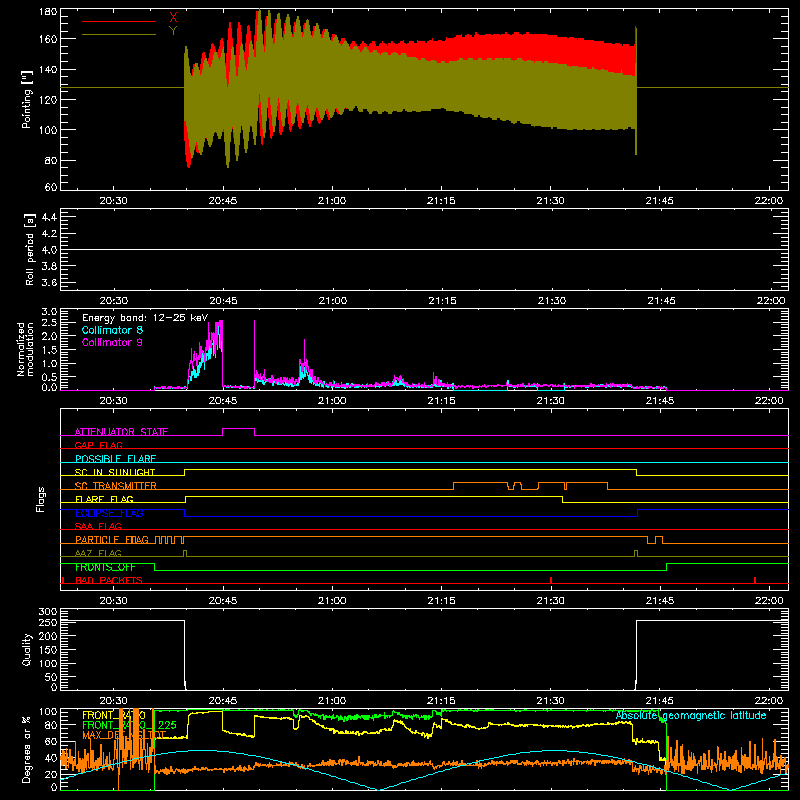Click the 'Normalized modulation' y-axis title
800x800 pixels.
(x=25, y=349)
